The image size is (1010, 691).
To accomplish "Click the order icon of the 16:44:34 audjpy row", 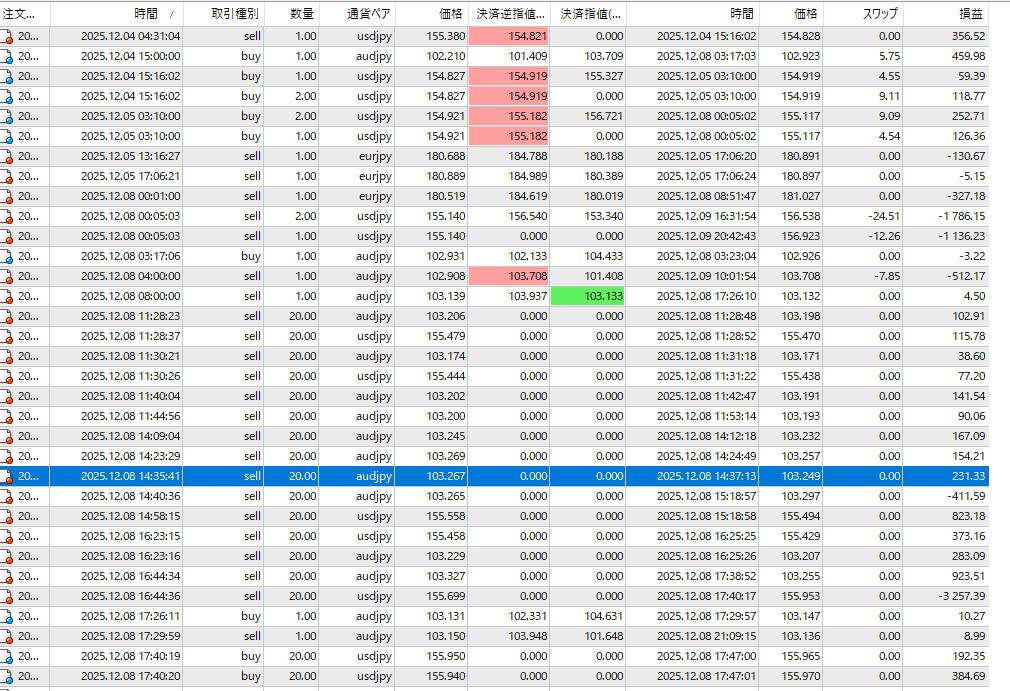I will tap(7, 576).
